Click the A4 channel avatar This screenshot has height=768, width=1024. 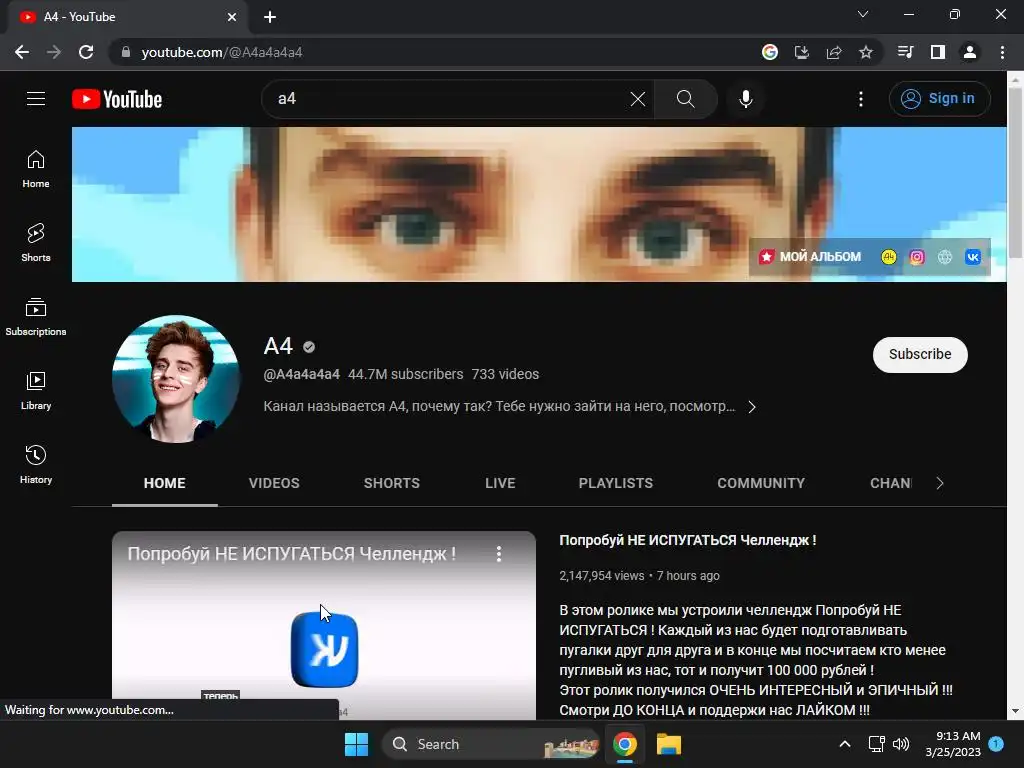coord(176,379)
